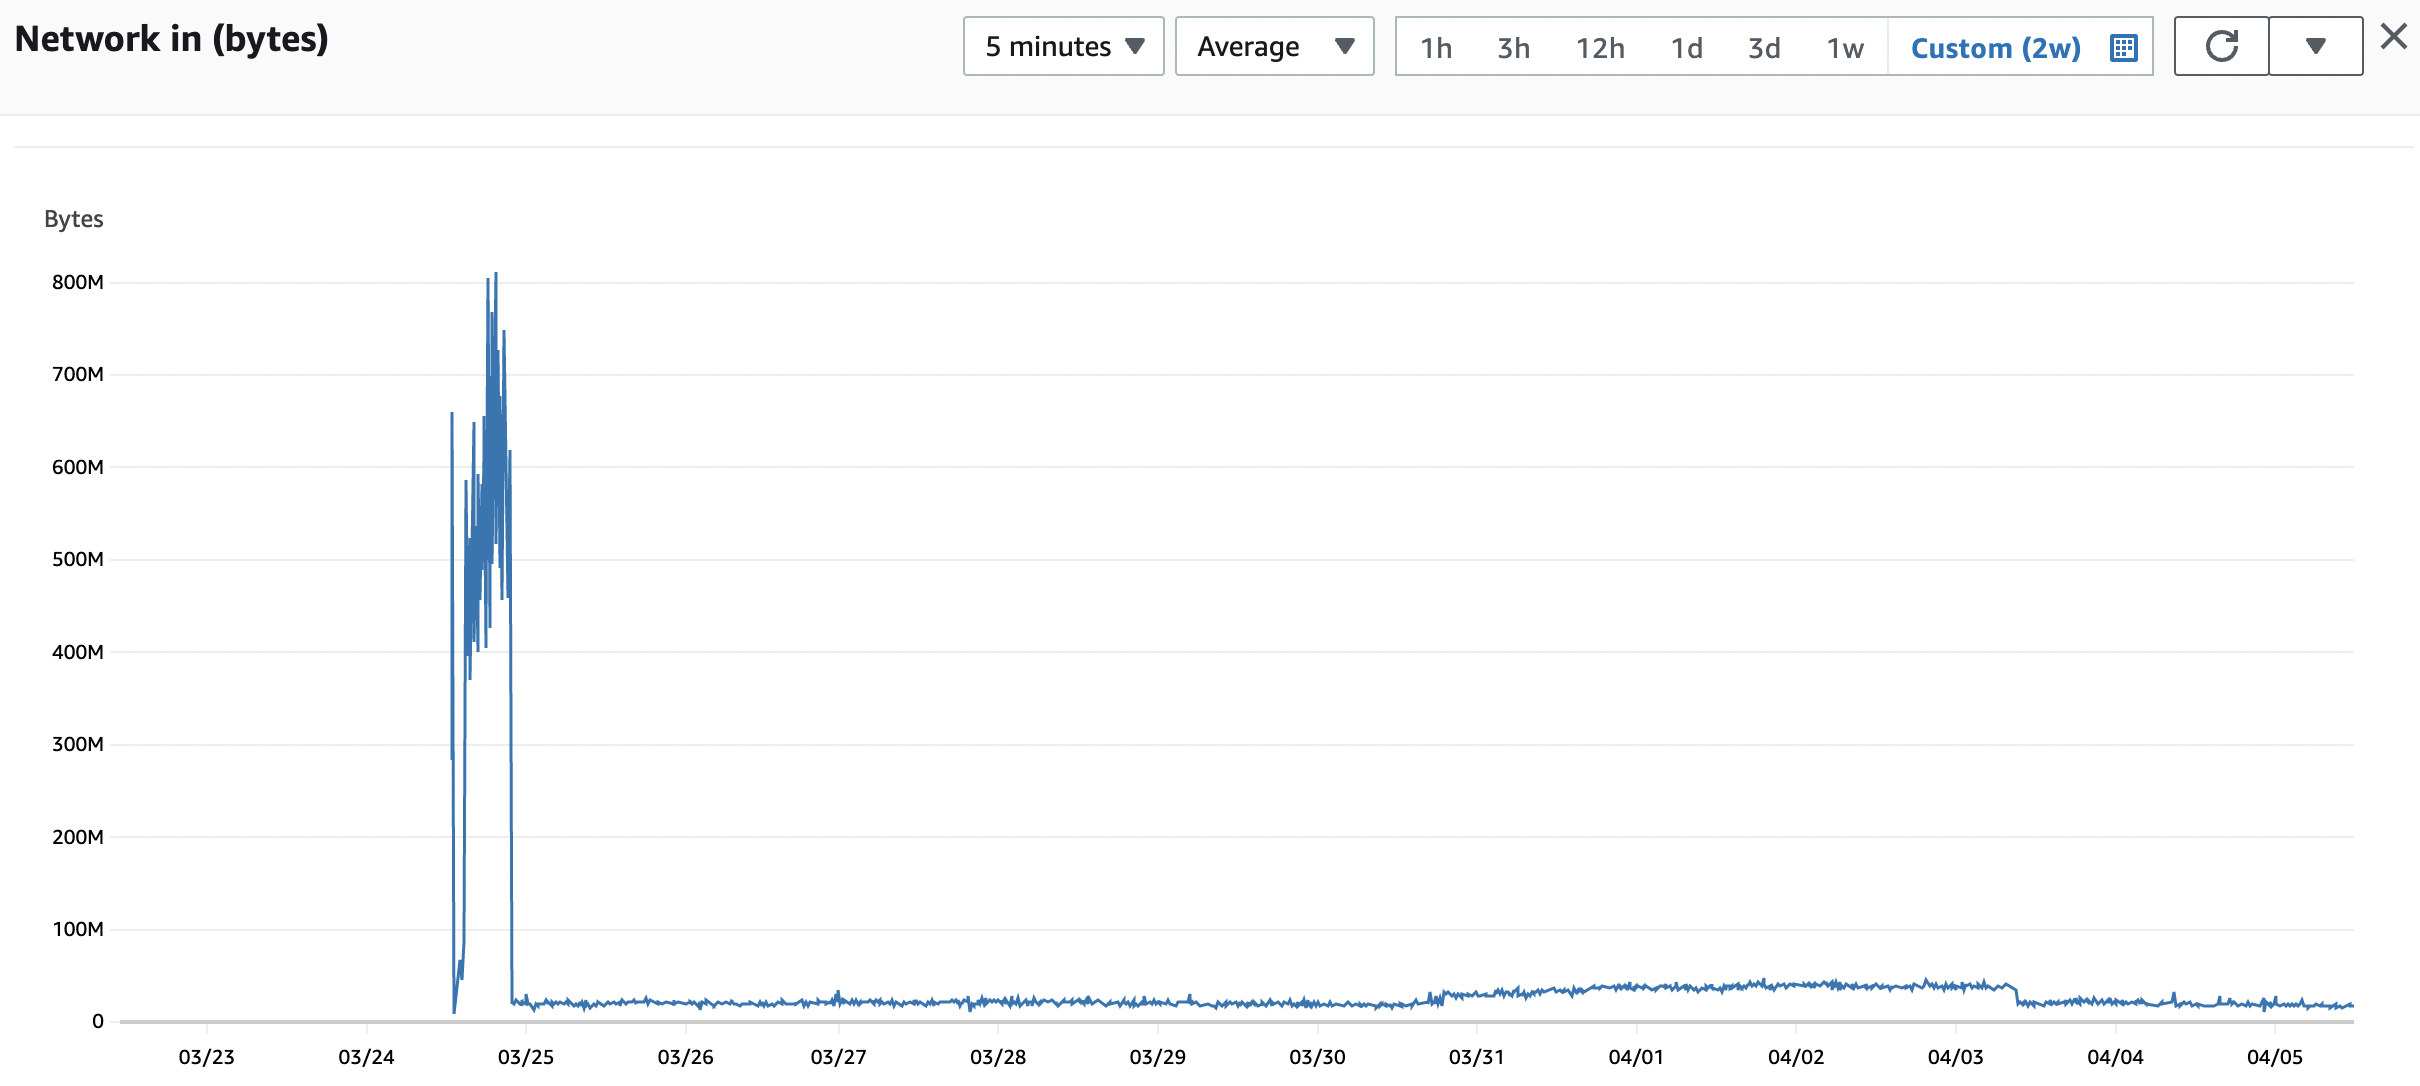Screen dimensions: 2420x1086
Task: Close the Network in (bytes) chart with the X
Action: [2394, 35]
